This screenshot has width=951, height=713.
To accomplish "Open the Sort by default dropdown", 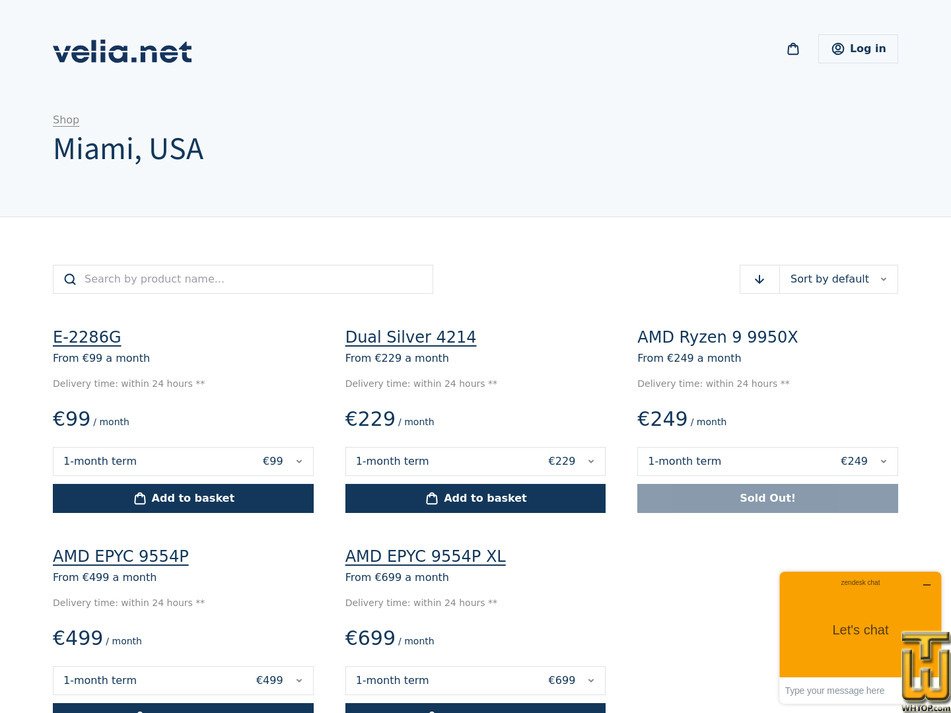I will click(838, 280).
